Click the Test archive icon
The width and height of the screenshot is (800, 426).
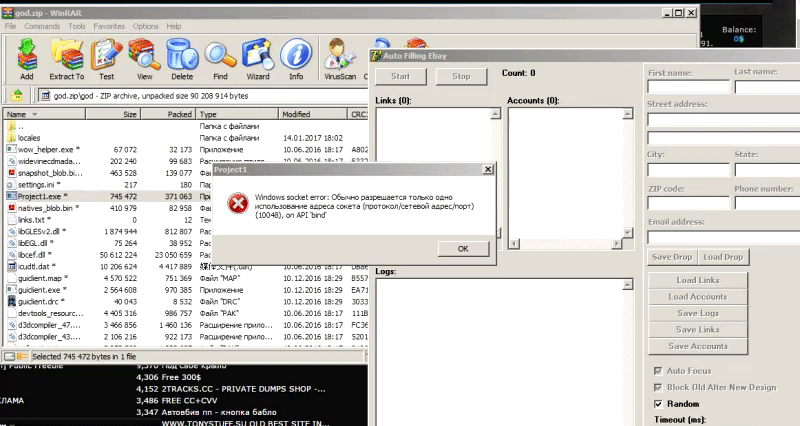coord(106,59)
